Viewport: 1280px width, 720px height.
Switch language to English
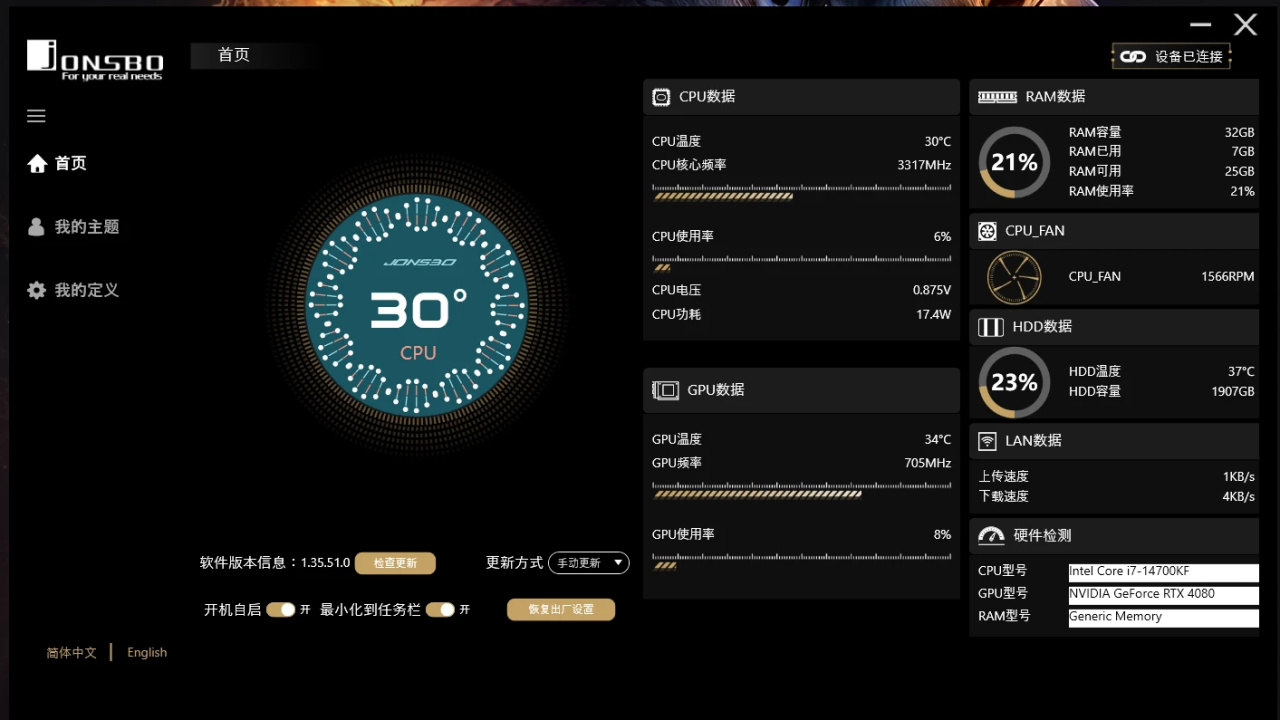pyautogui.click(x=147, y=652)
